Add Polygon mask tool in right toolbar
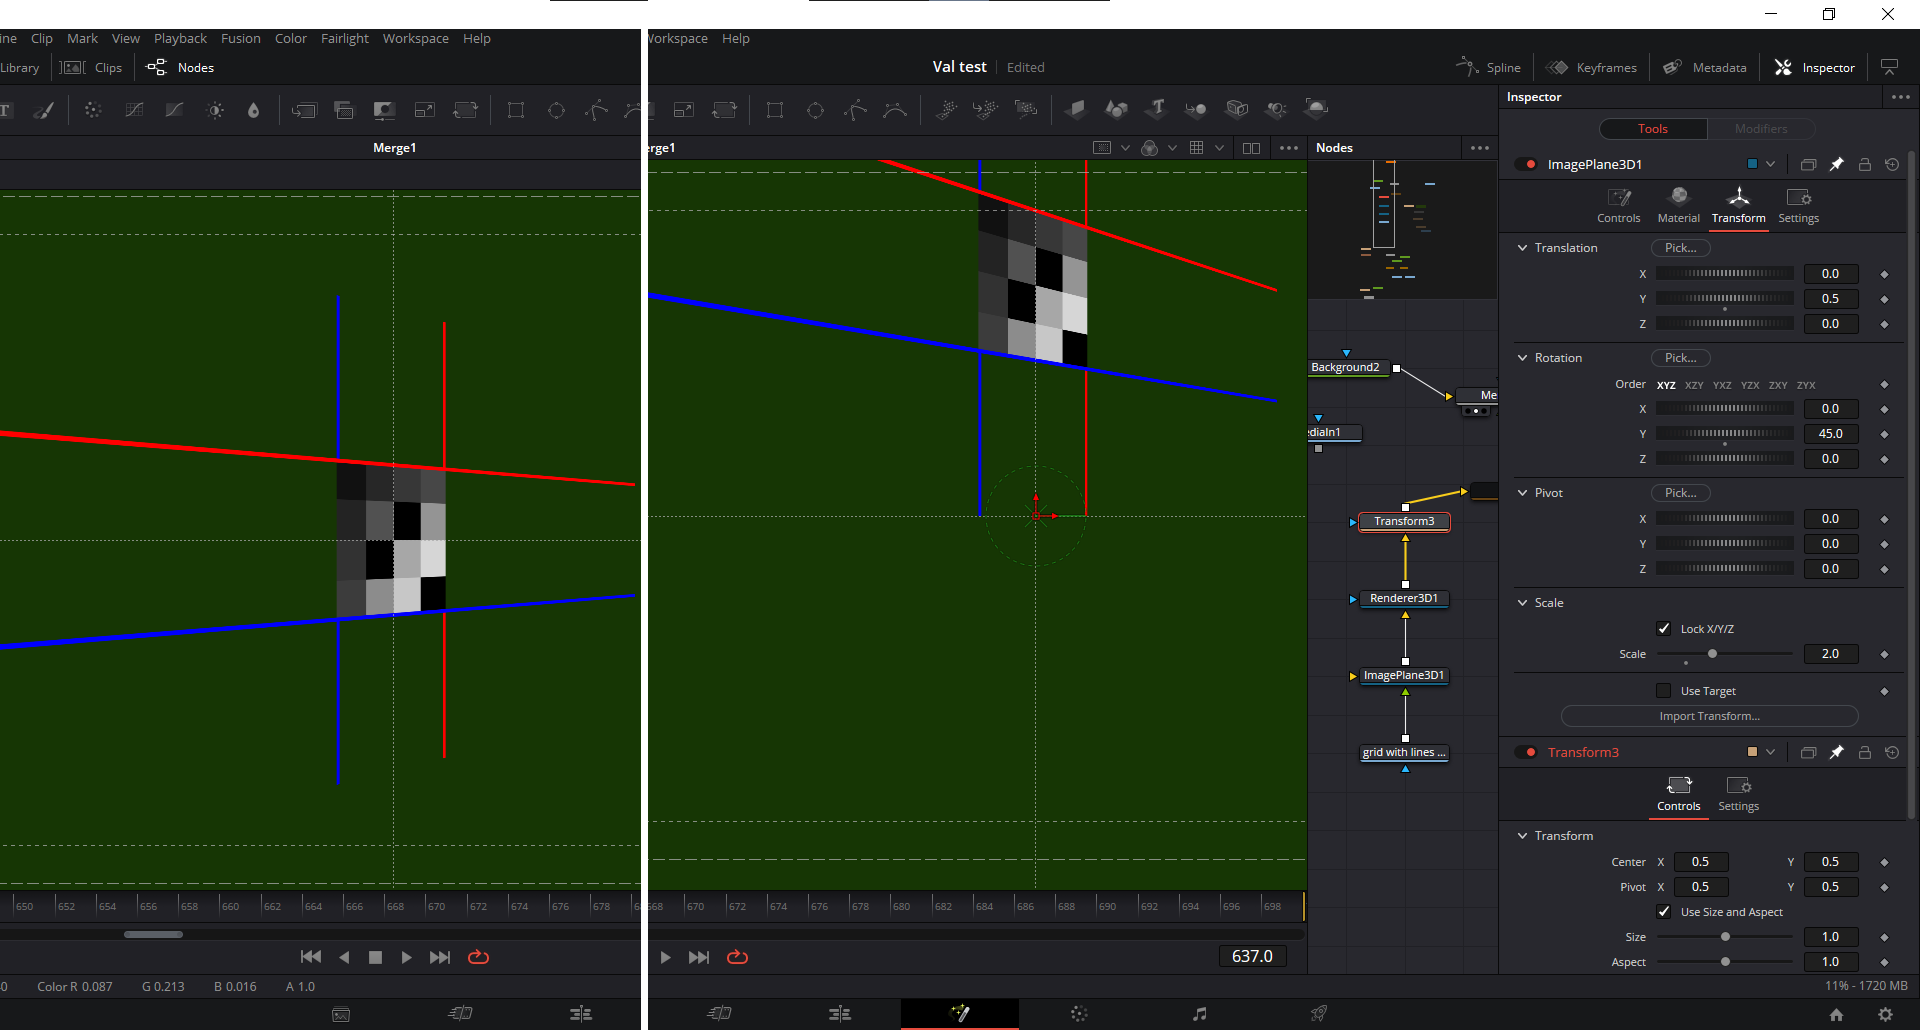This screenshot has height=1030, width=1920. click(855, 110)
